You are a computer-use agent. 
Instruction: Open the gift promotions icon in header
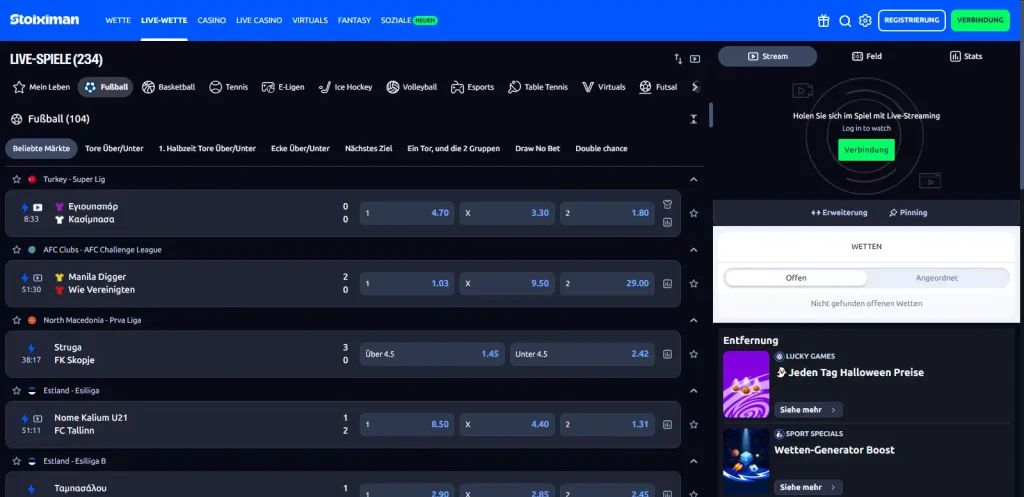823,21
